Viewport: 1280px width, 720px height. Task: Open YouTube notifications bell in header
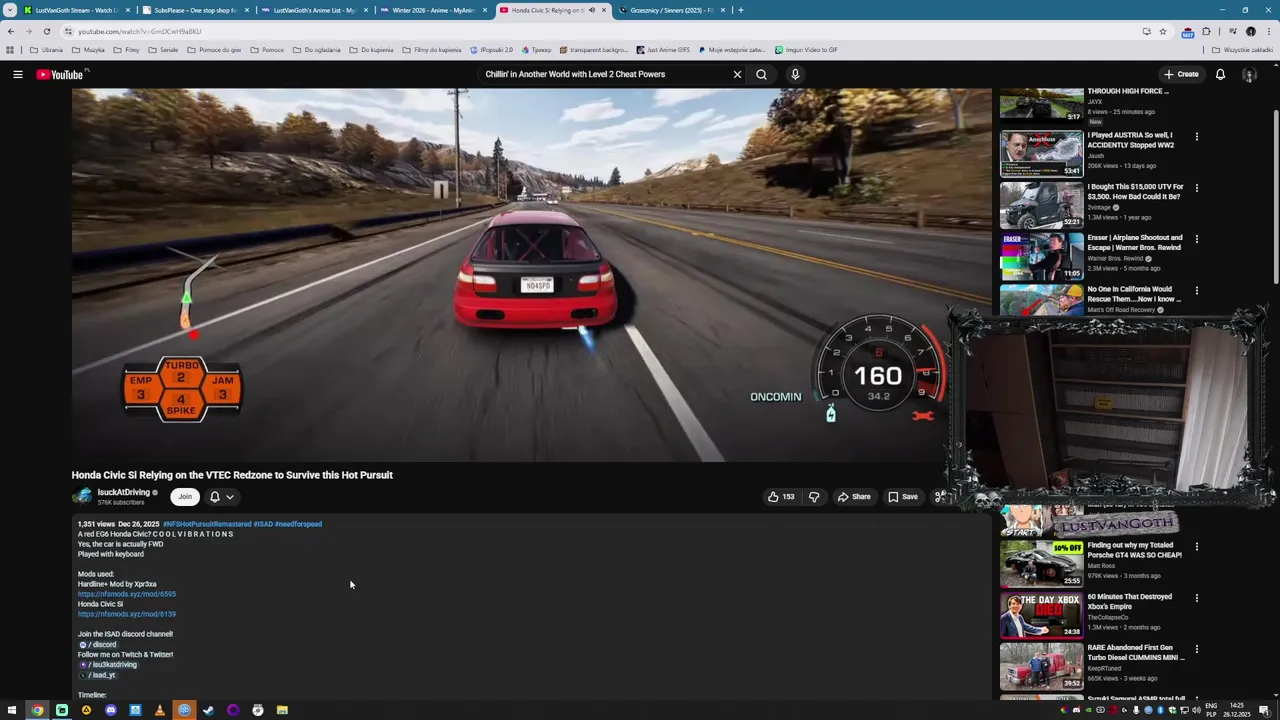tap(1220, 74)
